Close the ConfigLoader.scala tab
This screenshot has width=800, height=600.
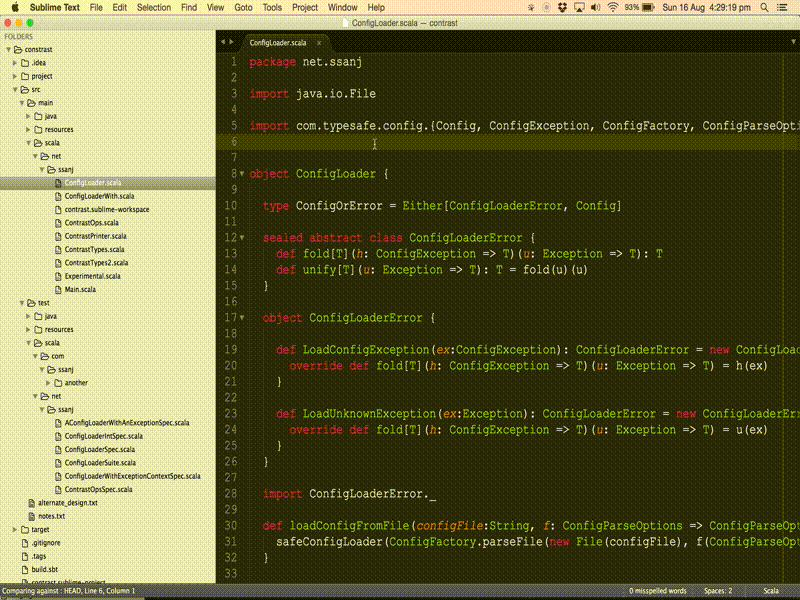(319, 43)
